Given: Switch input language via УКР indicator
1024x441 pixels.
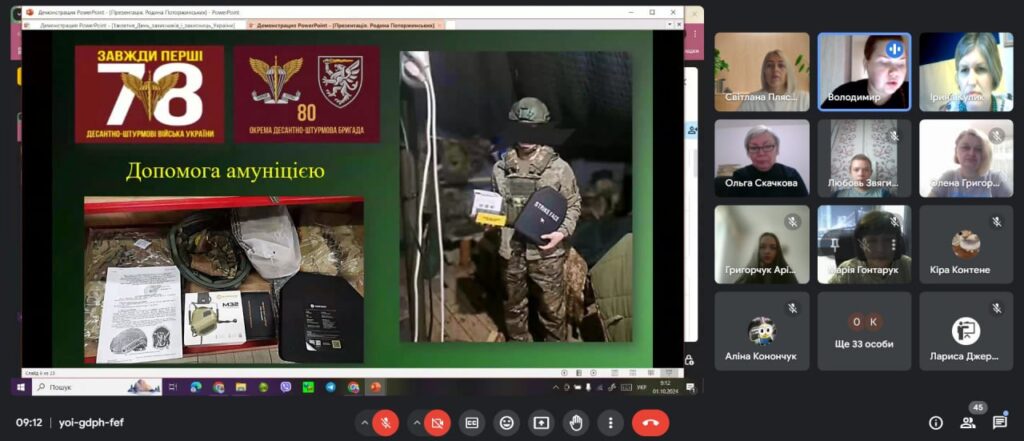Looking at the screenshot, I should point(641,387).
